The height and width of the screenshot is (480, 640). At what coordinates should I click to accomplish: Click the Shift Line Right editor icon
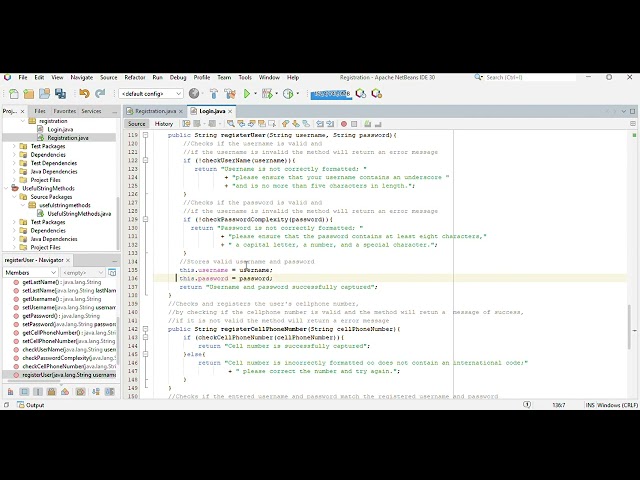pyautogui.click(x=330, y=124)
